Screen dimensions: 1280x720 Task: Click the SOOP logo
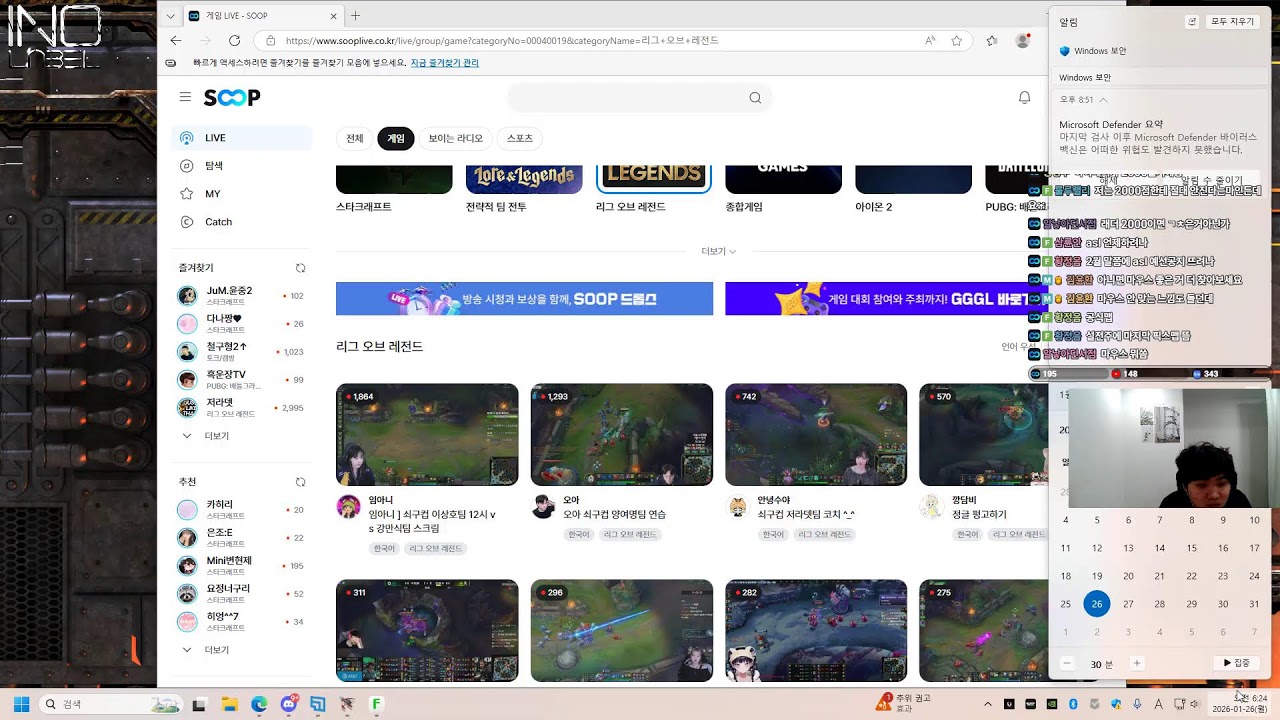coord(232,97)
